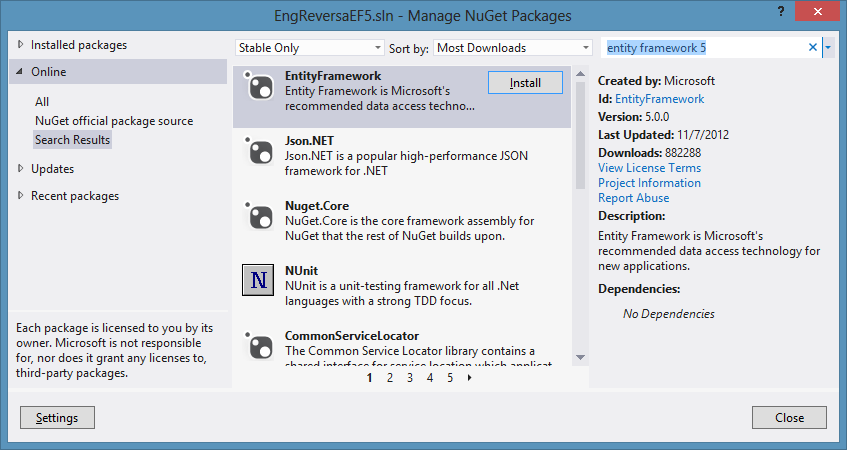
Task: Click the CommonServiceLocator package icon
Action: pyautogui.click(x=259, y=346)
